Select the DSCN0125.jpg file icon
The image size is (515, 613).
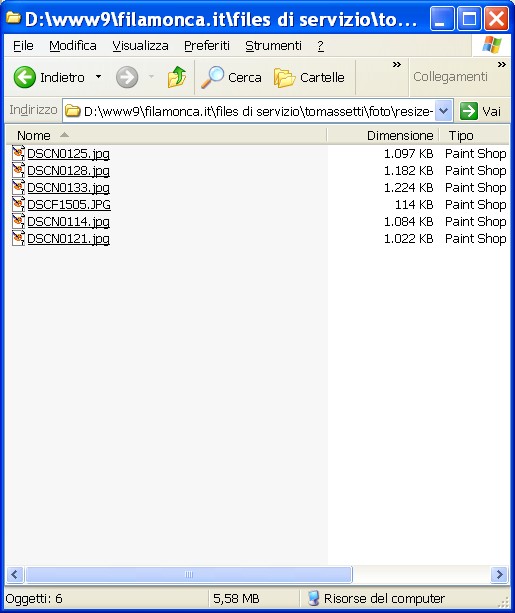18,153
